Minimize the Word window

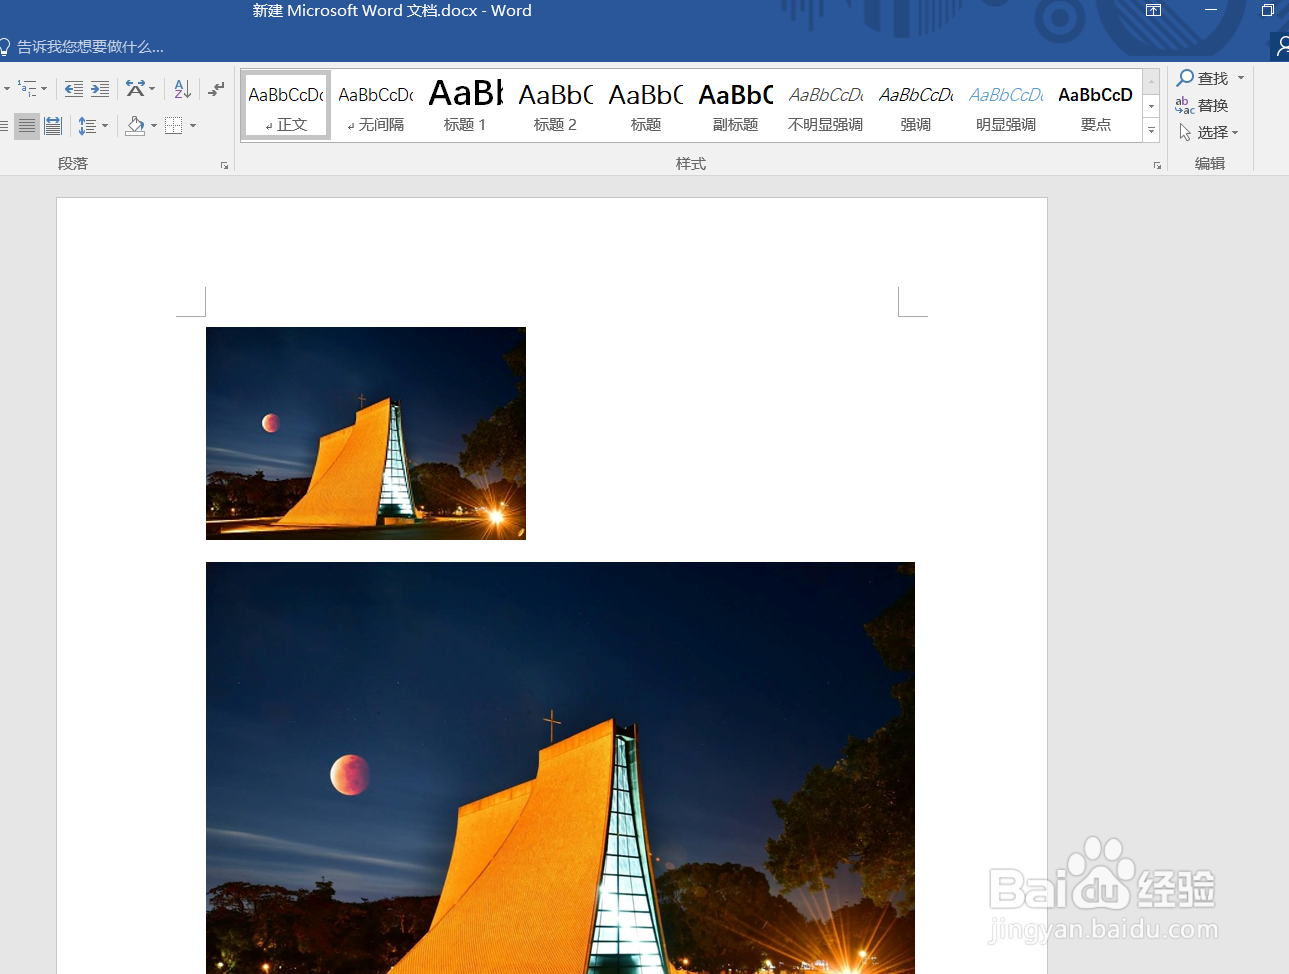[1211, 10]
